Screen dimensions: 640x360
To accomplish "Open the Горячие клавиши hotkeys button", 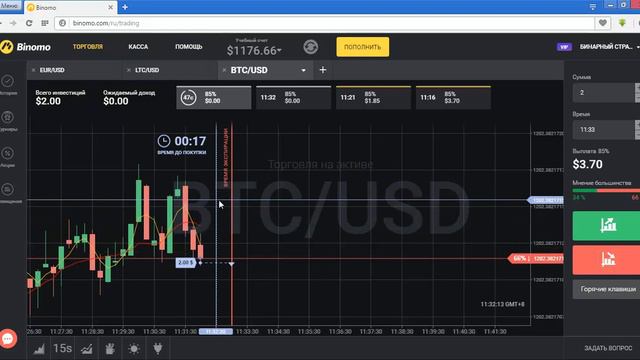I will [607, 289].
